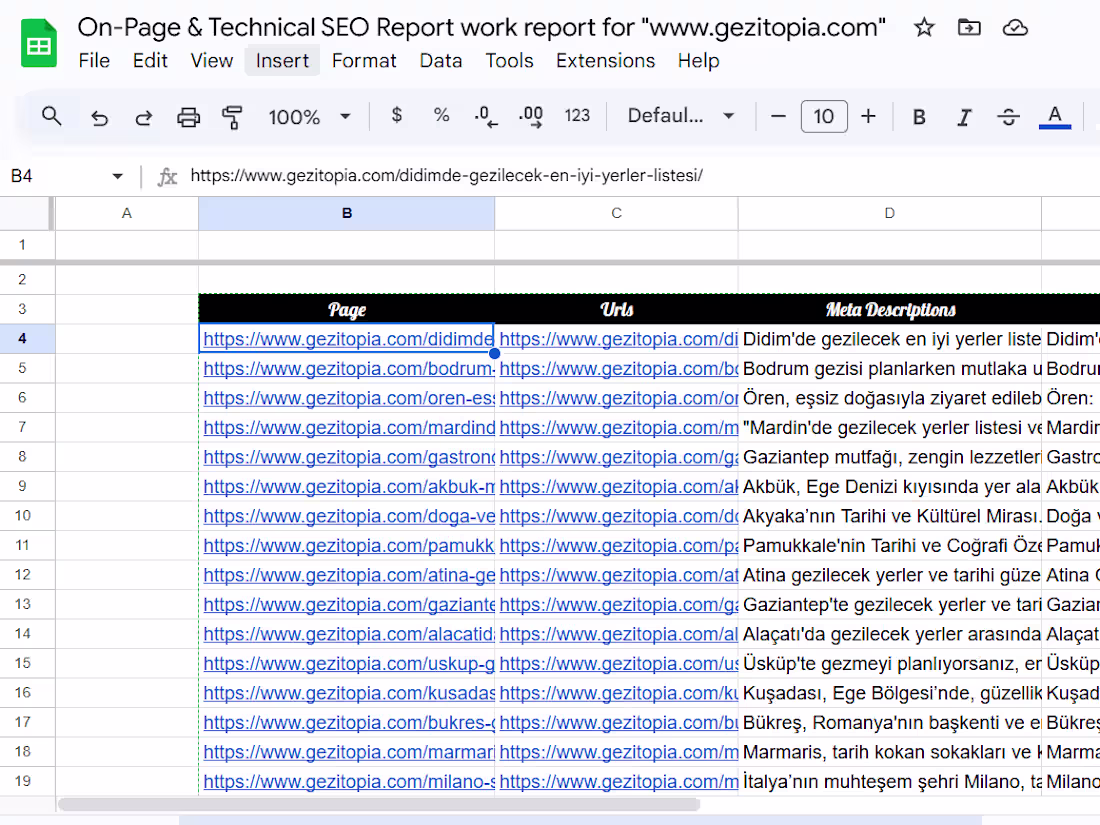Toggle bold formatting
1100x825 pixels.
point(918,117)
